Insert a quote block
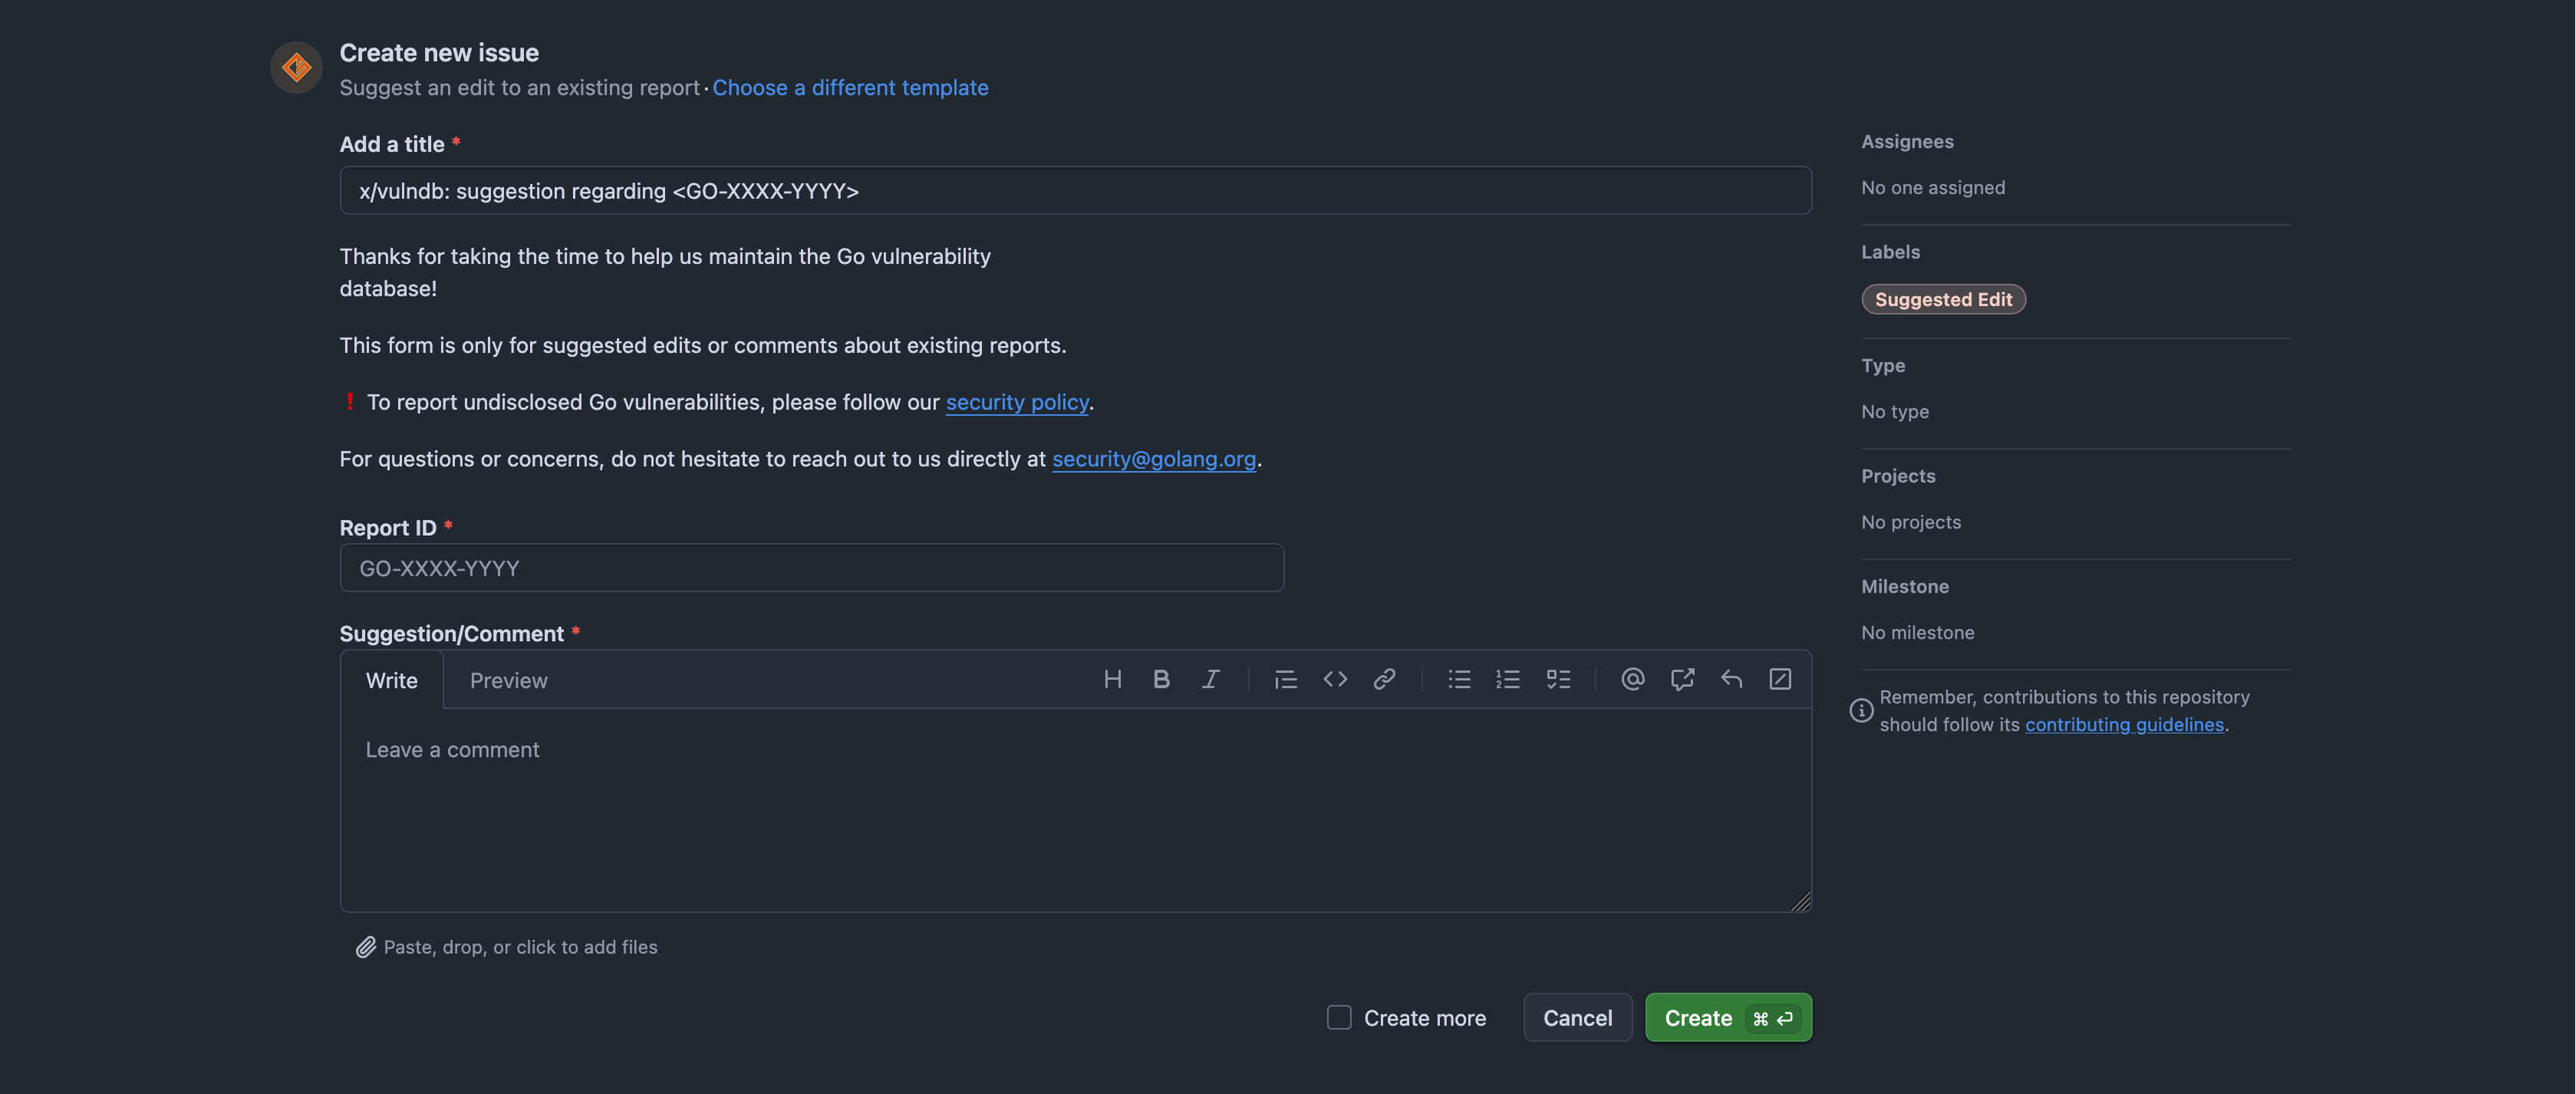Image resolution: width=2576 pixels, height=1094 pixels. pyautogui.click(x=1285, y=679)
